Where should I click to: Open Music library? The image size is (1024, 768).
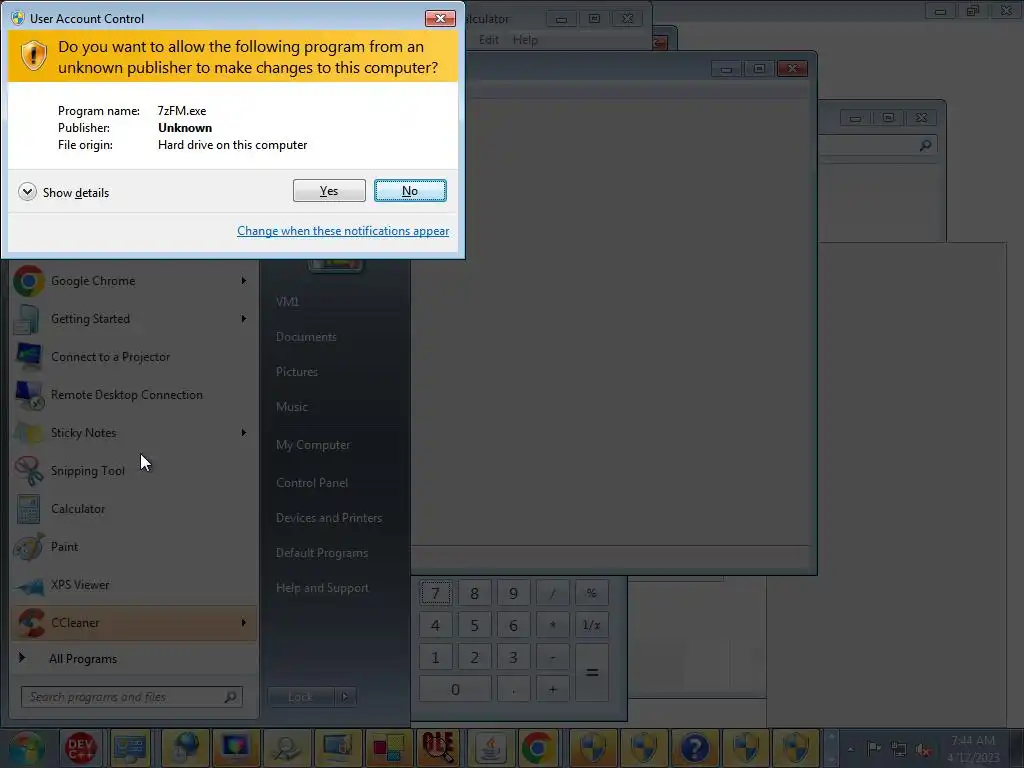pos(292,407)
